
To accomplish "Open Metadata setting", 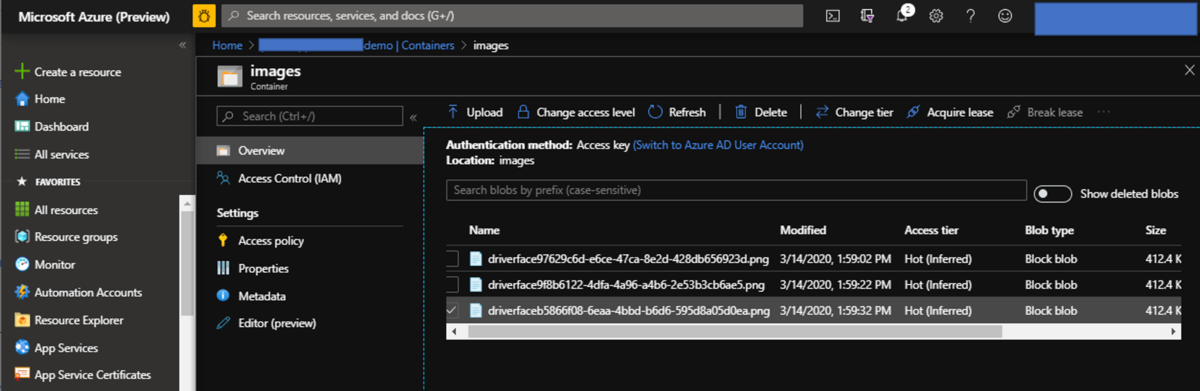I will (x=250, y=296).
